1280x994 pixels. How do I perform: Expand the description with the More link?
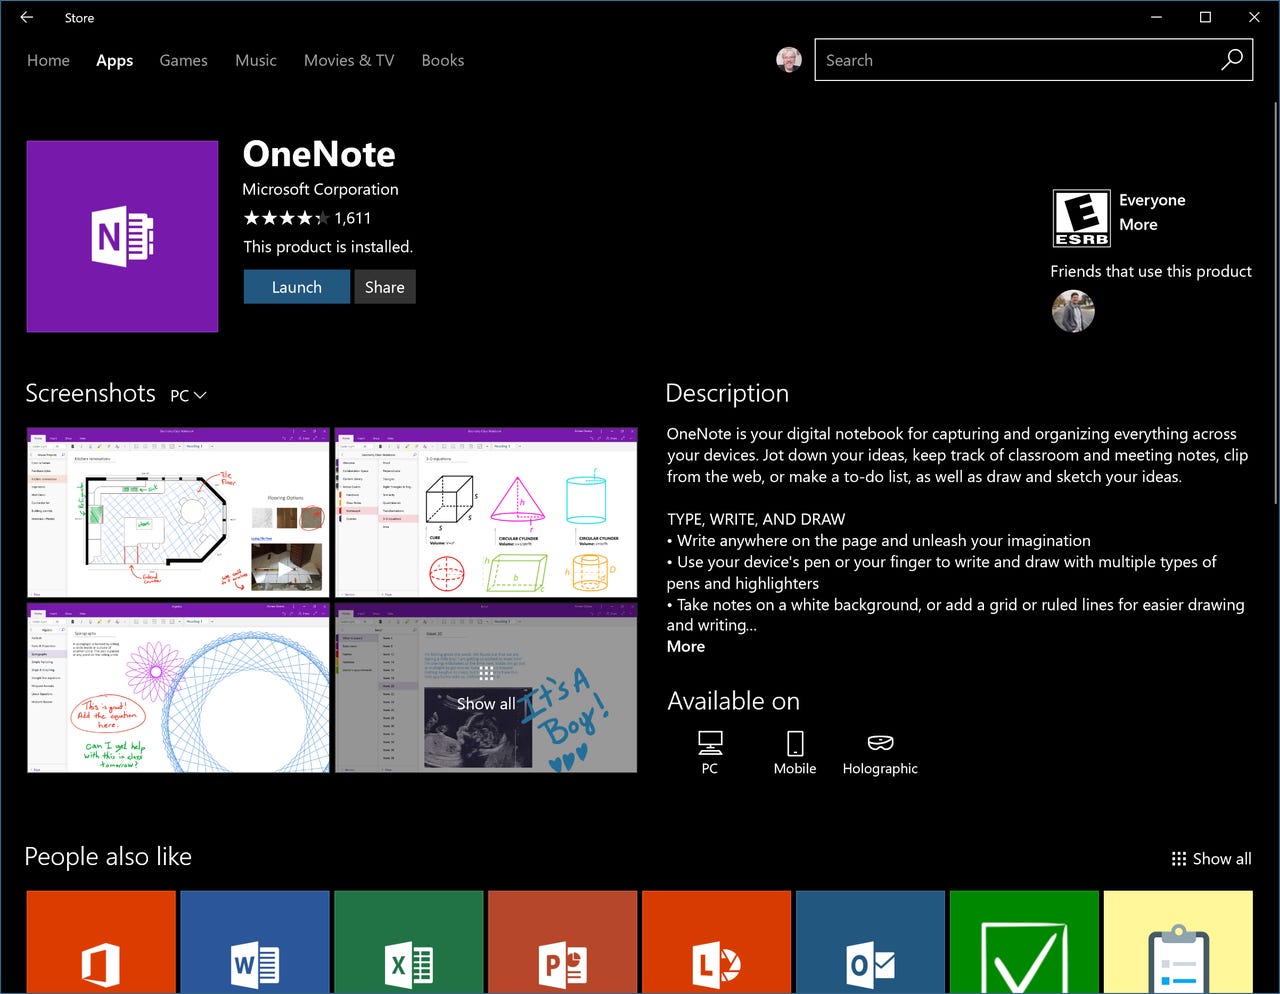point(685,646)
